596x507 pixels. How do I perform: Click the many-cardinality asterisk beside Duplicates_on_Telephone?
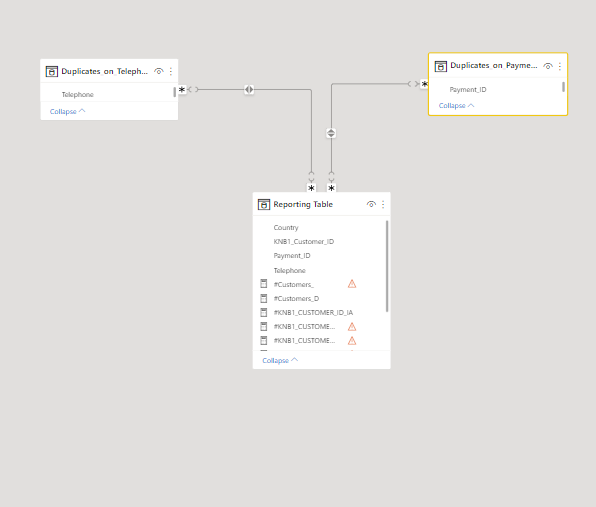click(x=182, y=90)
